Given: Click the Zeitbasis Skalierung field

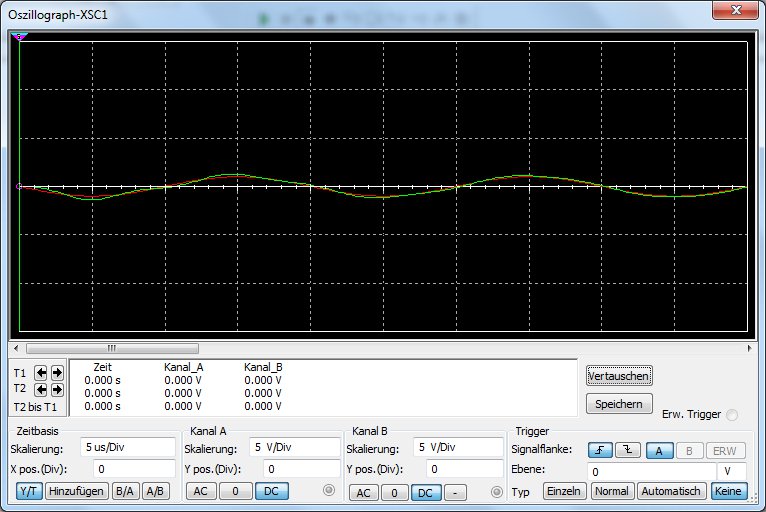Looking at the screenshot, I should click(128, 447).
